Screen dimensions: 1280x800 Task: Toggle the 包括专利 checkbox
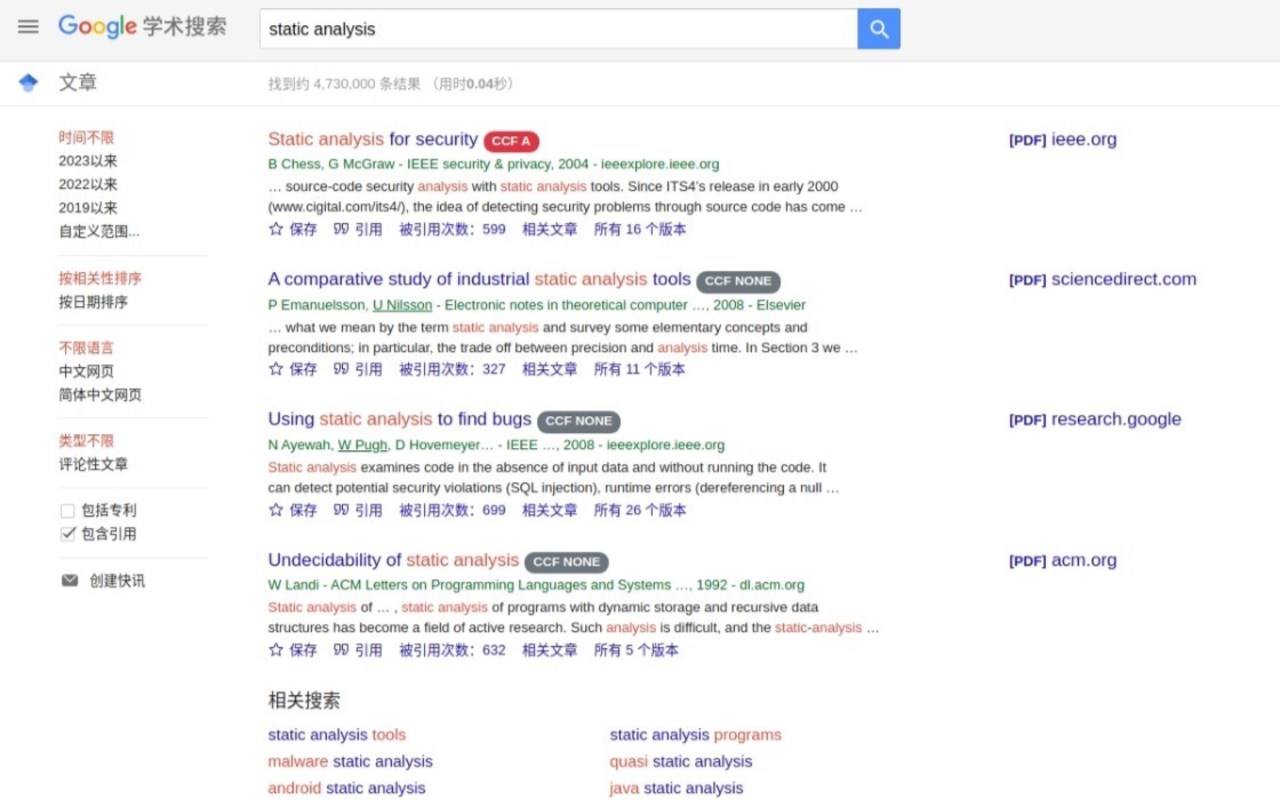click(x=68, y=511)
